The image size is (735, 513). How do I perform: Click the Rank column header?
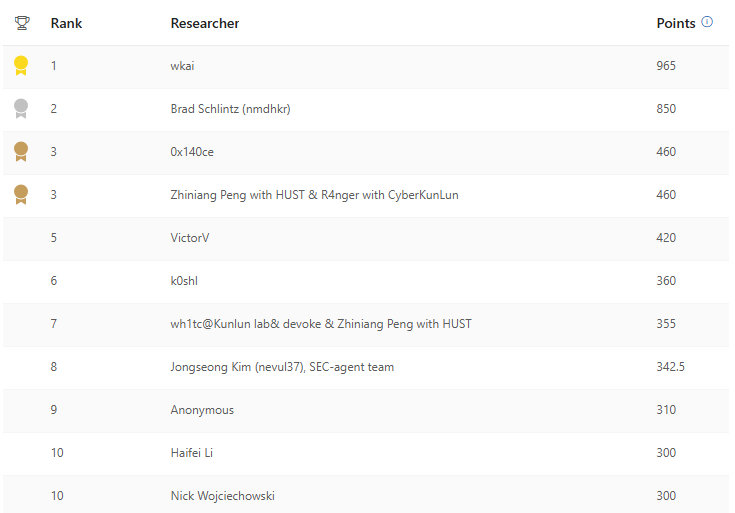point(66,23)
